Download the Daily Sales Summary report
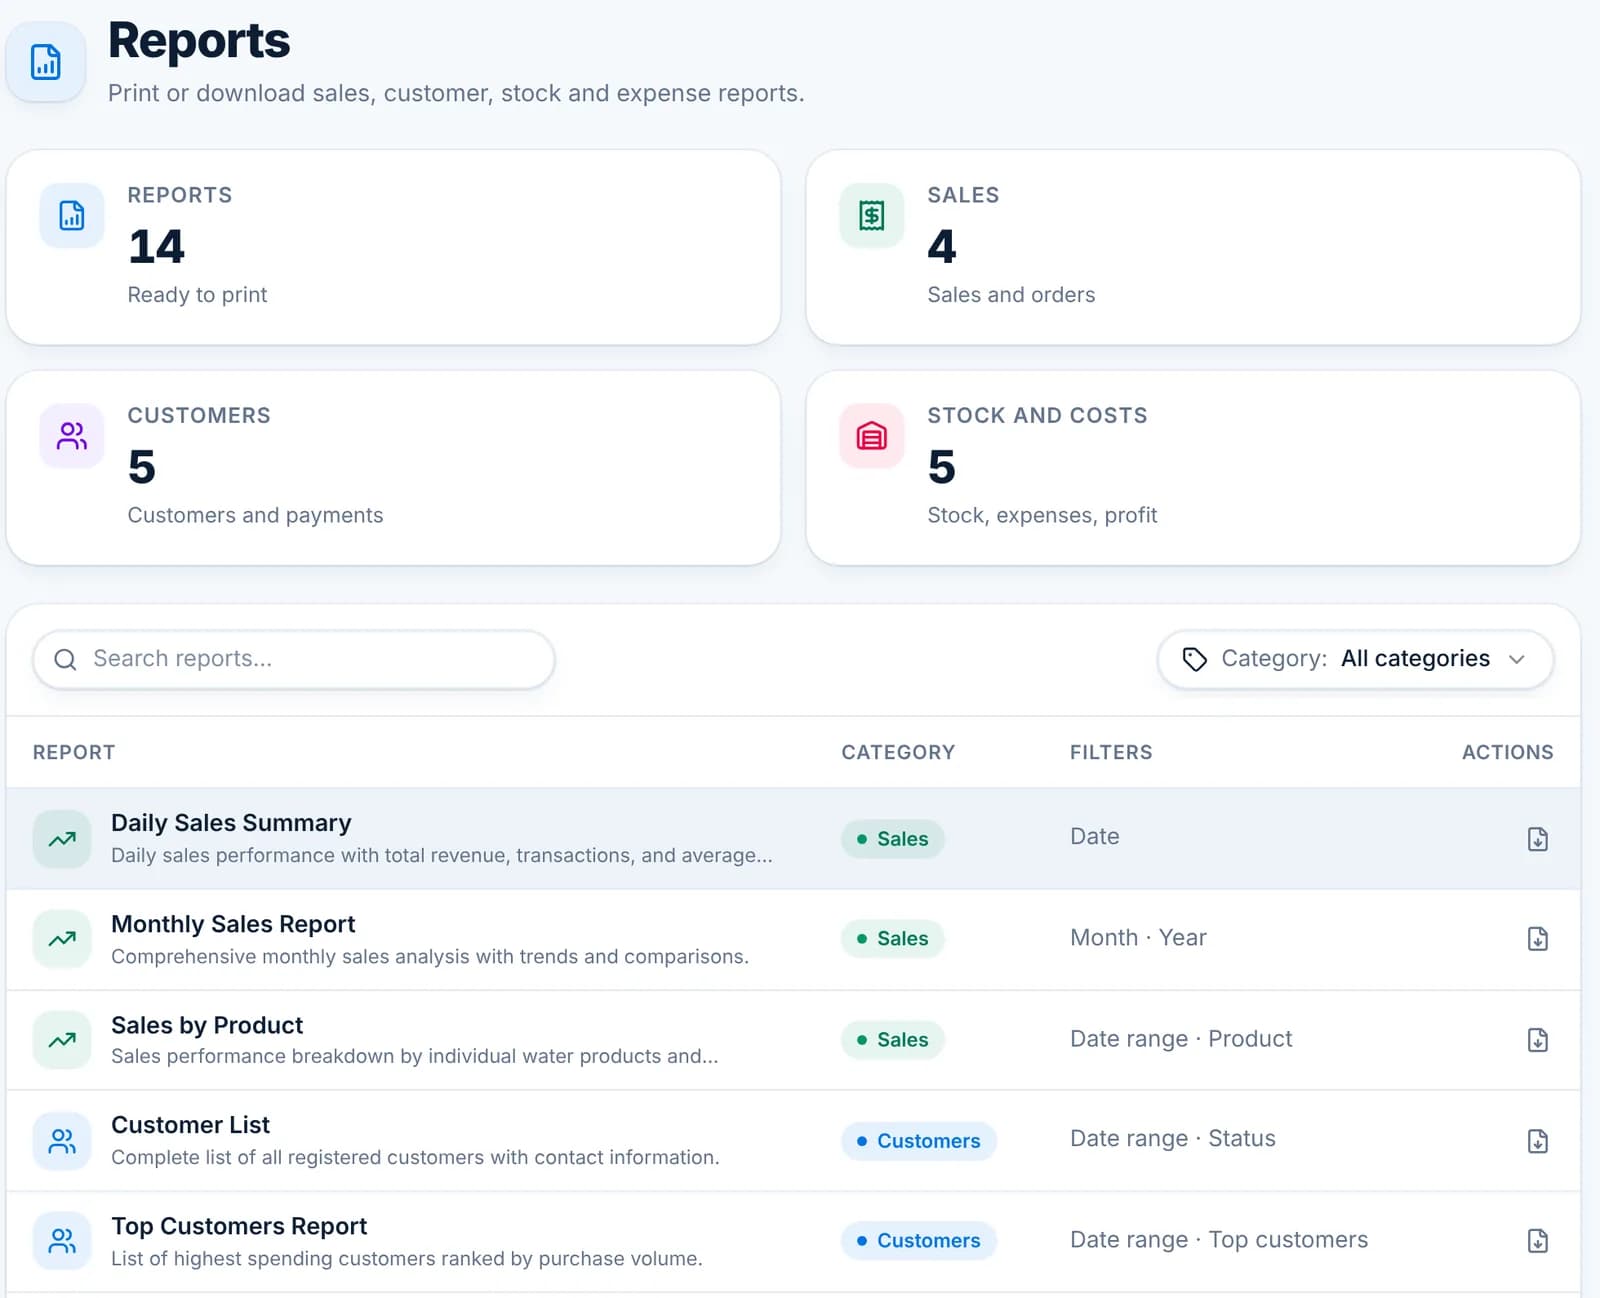Viewport: 1600px width, 1298px height. [x=1538, y=839]
